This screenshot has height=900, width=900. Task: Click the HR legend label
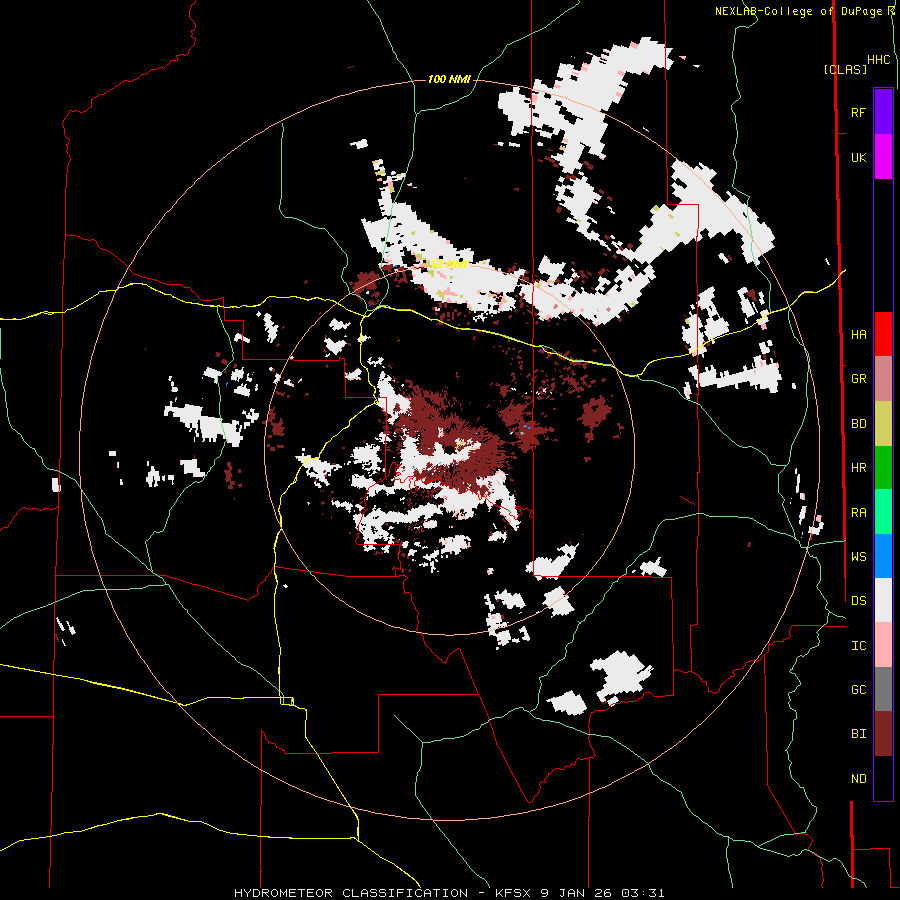point(859,468)
